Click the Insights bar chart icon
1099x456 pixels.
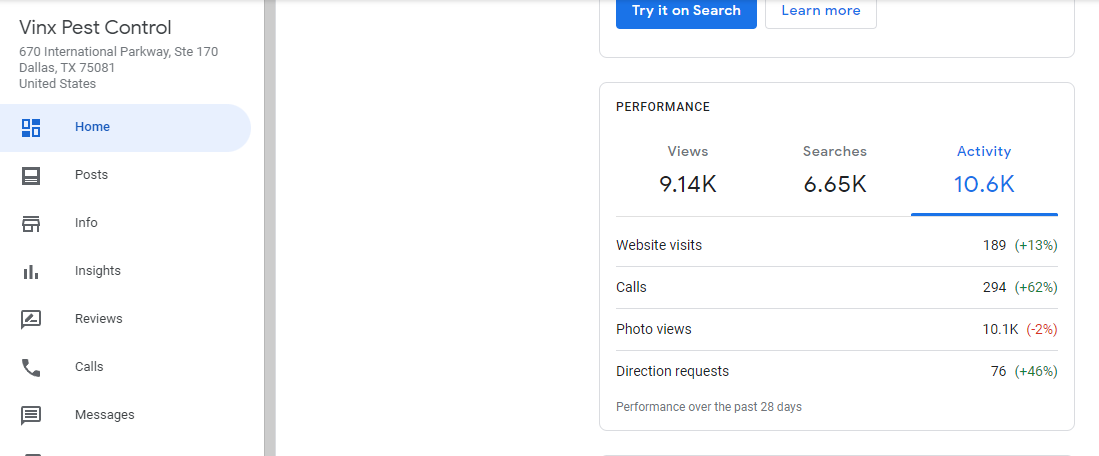[31, 271]
